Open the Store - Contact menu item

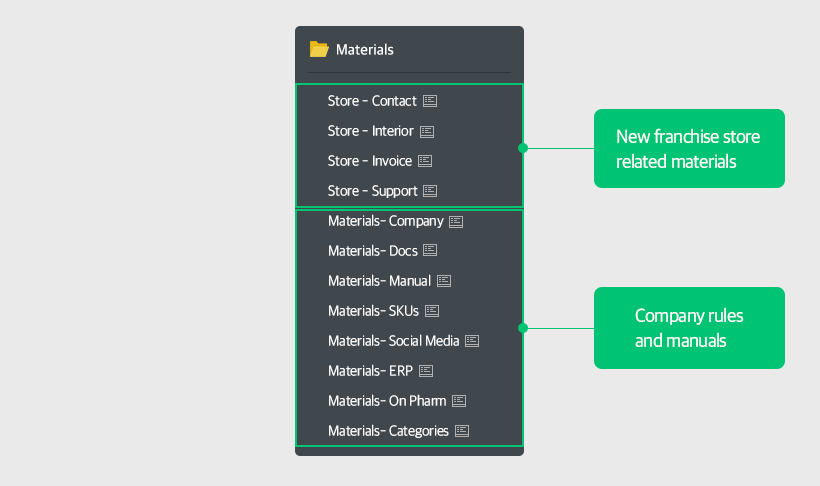(x=372, y=101)
